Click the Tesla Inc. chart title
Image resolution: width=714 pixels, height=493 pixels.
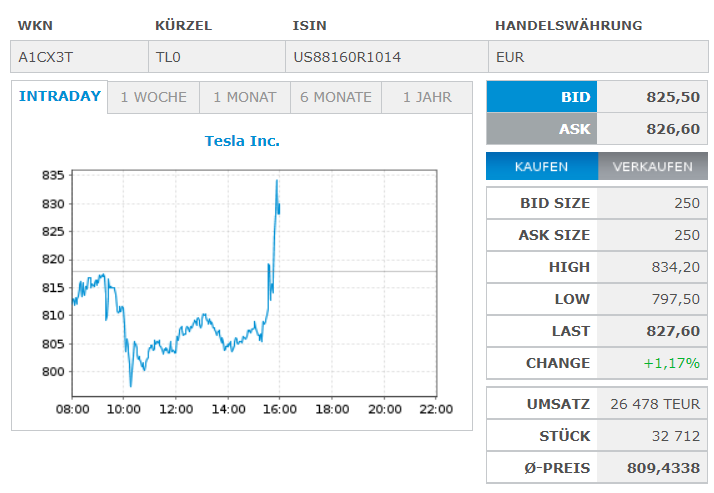pyautogui.click(x=242, y=141)
